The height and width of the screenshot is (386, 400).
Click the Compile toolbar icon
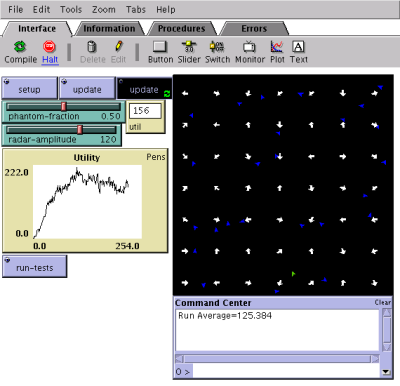tap(20, 47)
